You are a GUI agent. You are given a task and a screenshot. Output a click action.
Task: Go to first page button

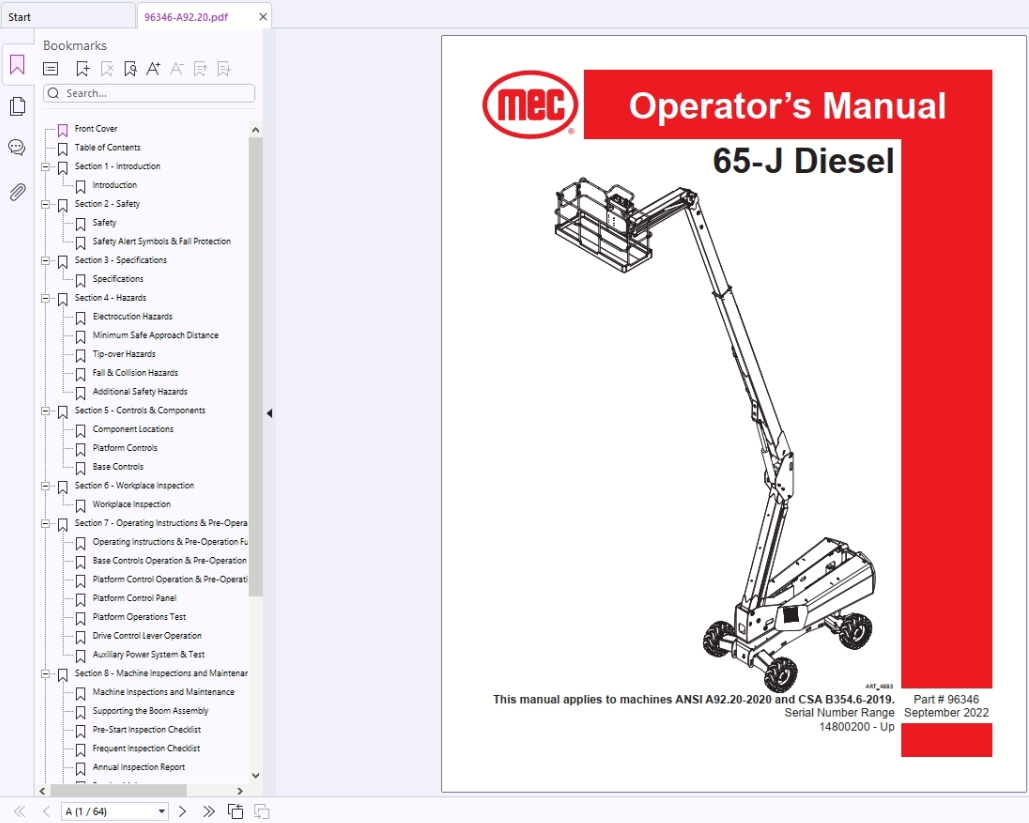tap(20, 812)
